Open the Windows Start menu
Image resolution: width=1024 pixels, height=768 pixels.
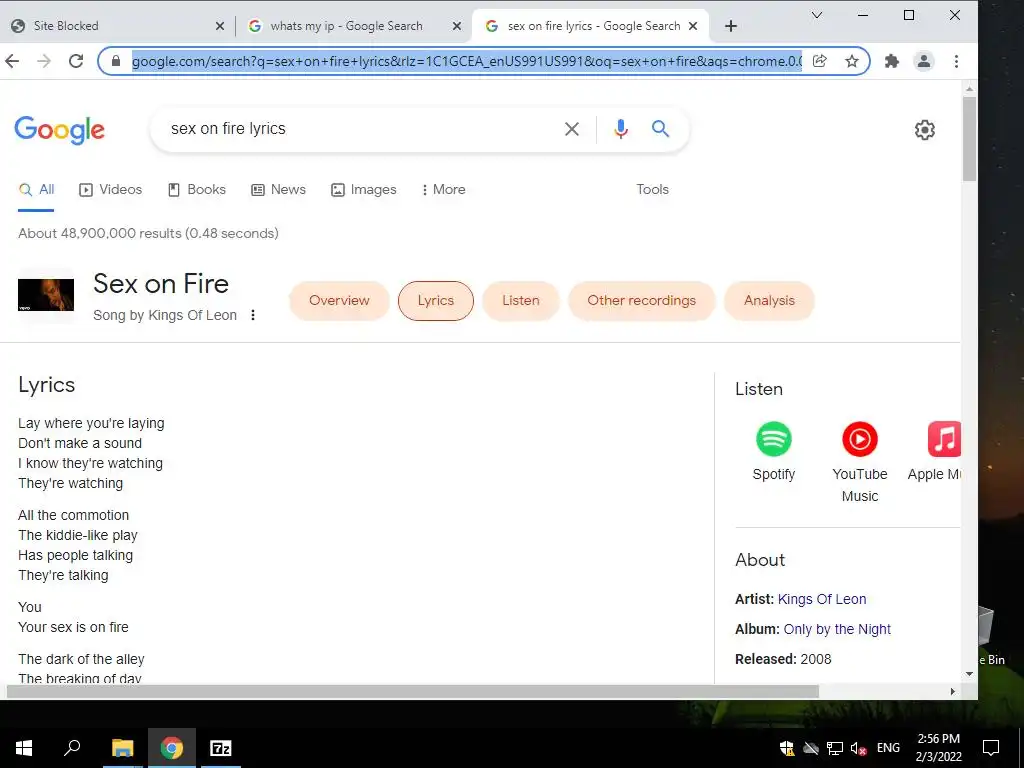24,748
